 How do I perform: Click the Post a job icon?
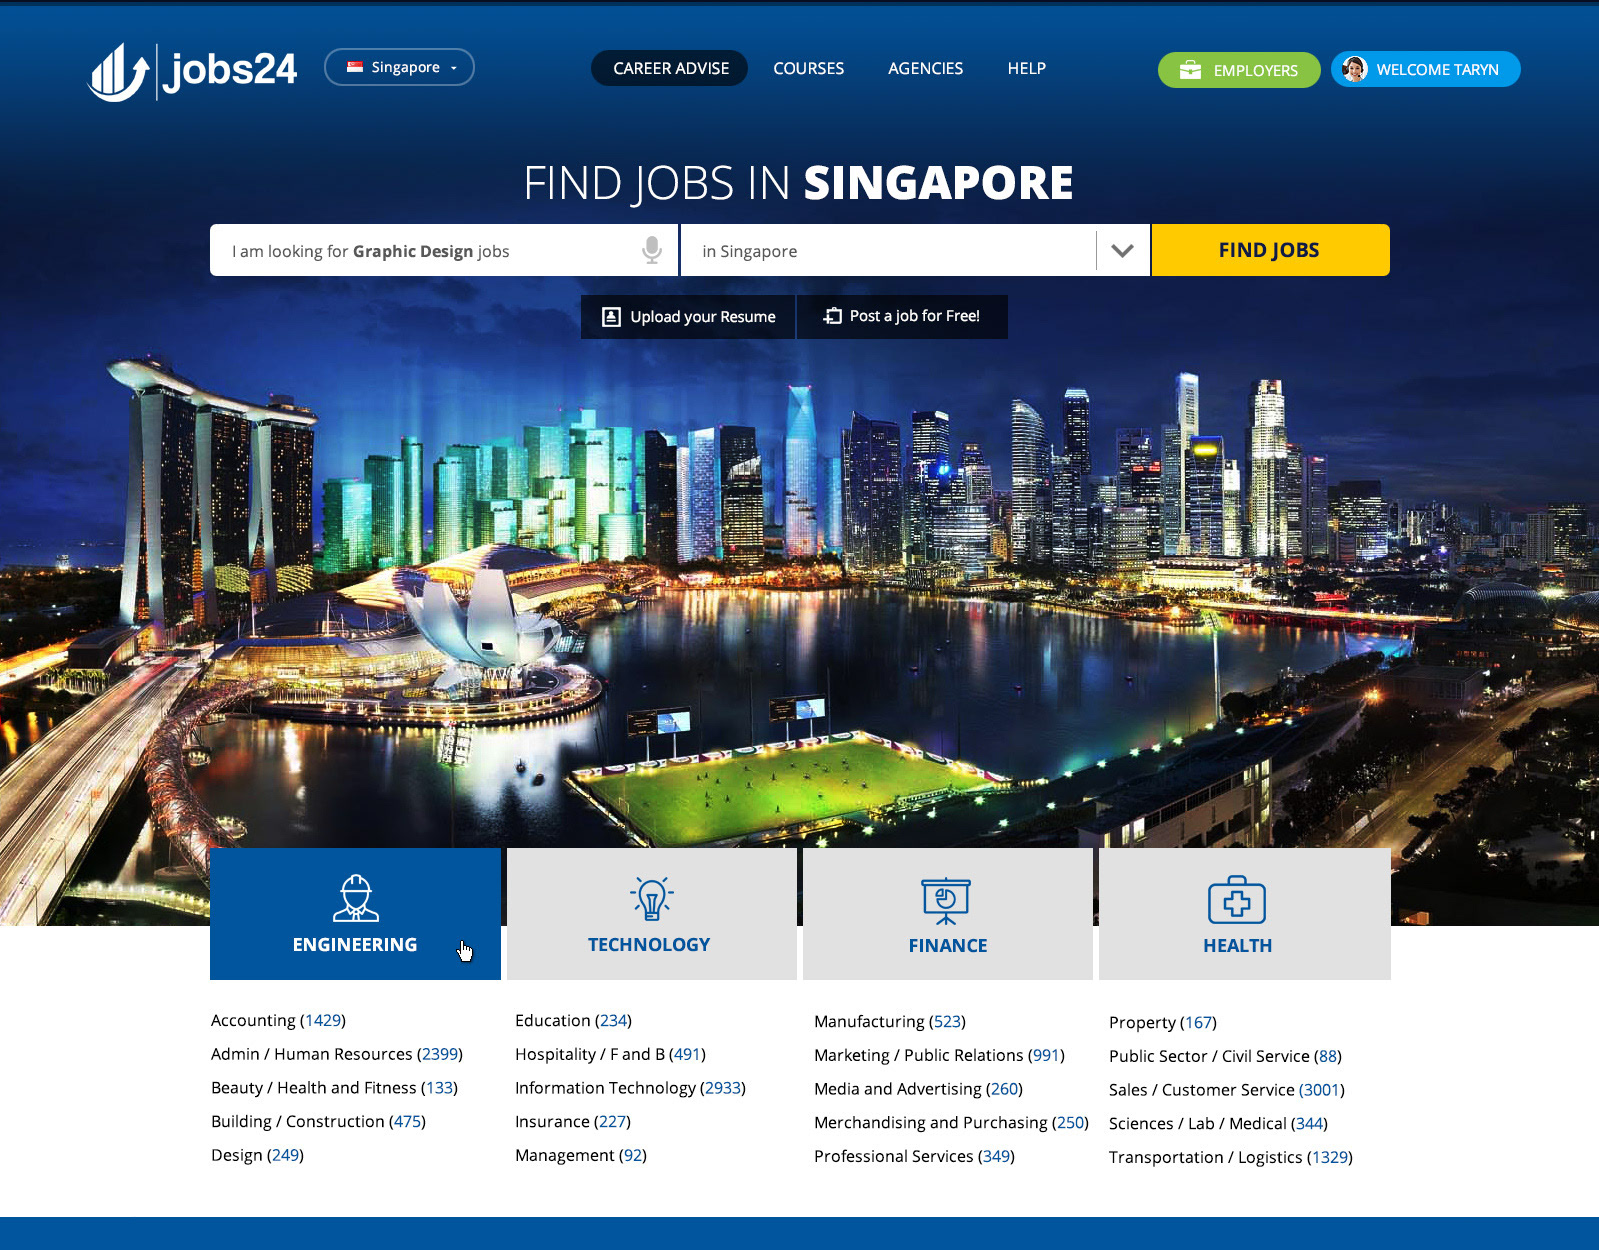(x=832, y=316)
